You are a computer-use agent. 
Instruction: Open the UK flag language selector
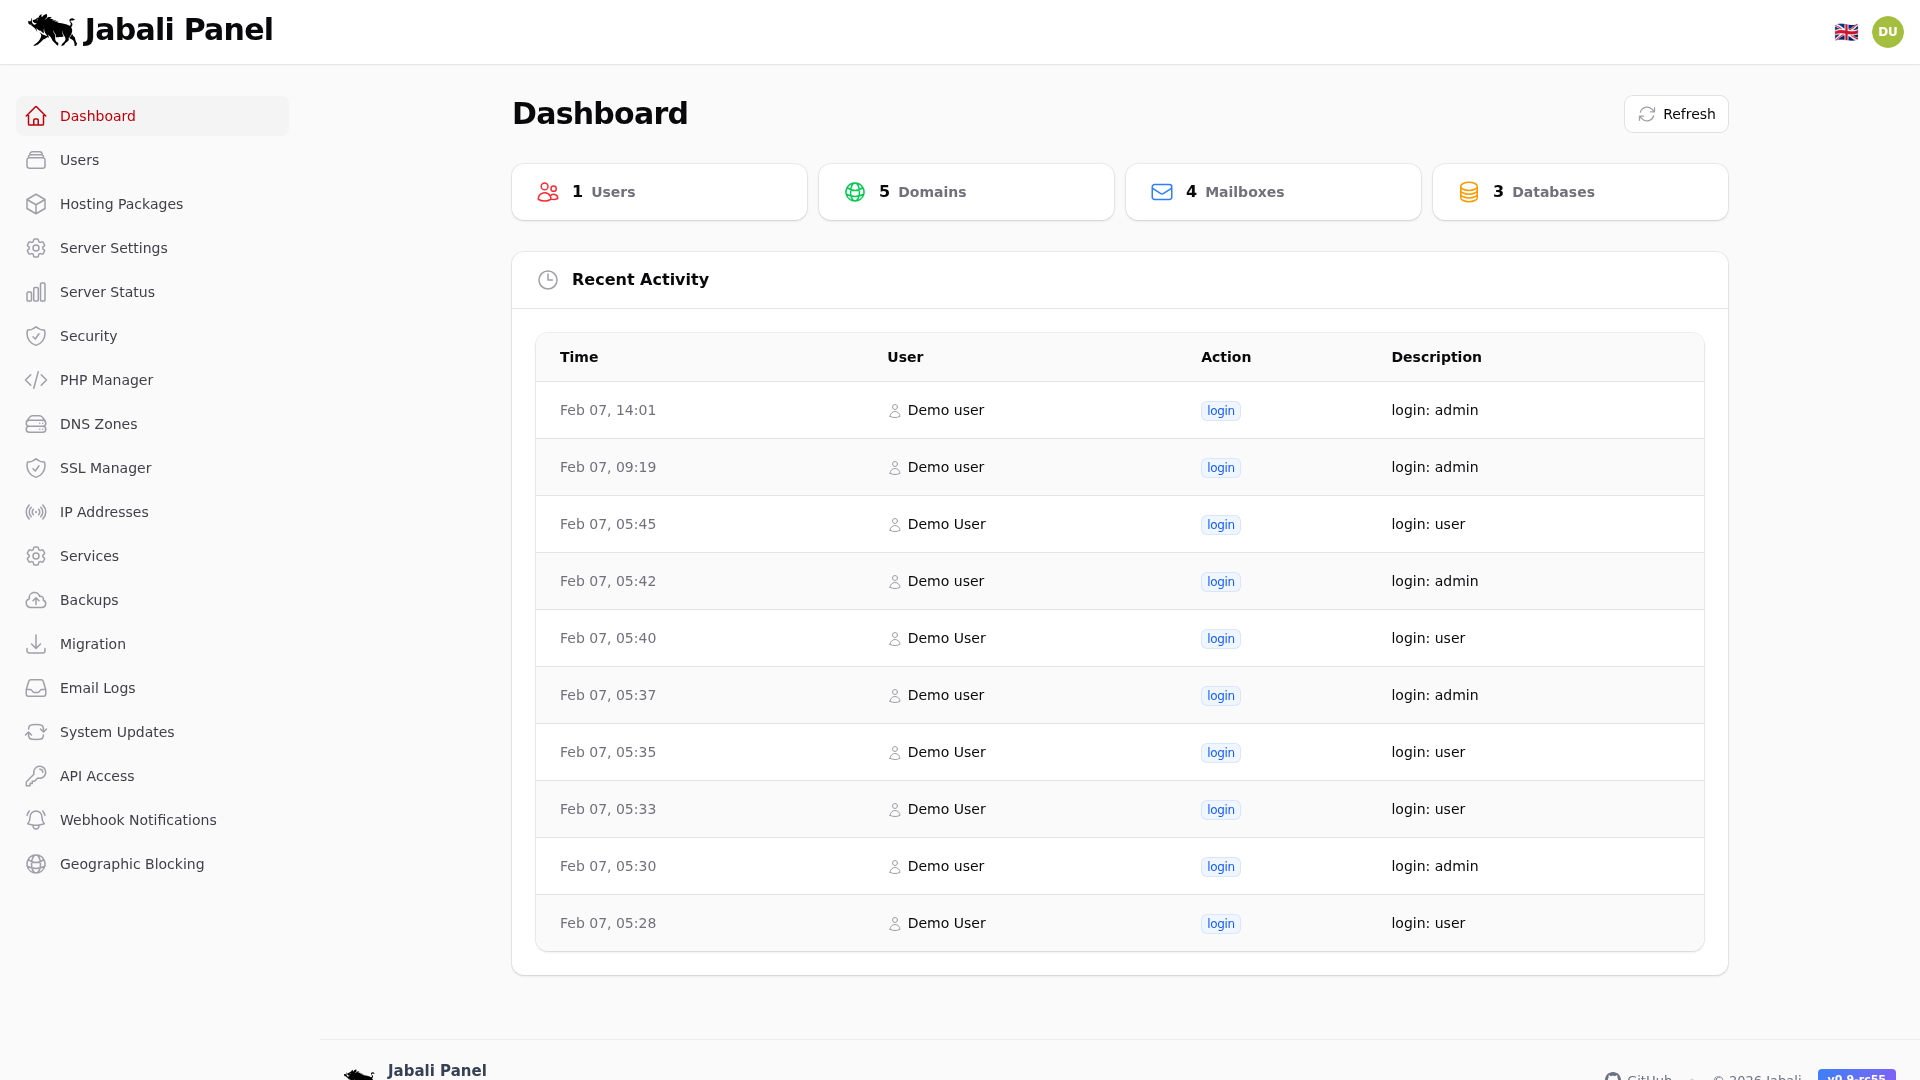(x=1847, y=31)
